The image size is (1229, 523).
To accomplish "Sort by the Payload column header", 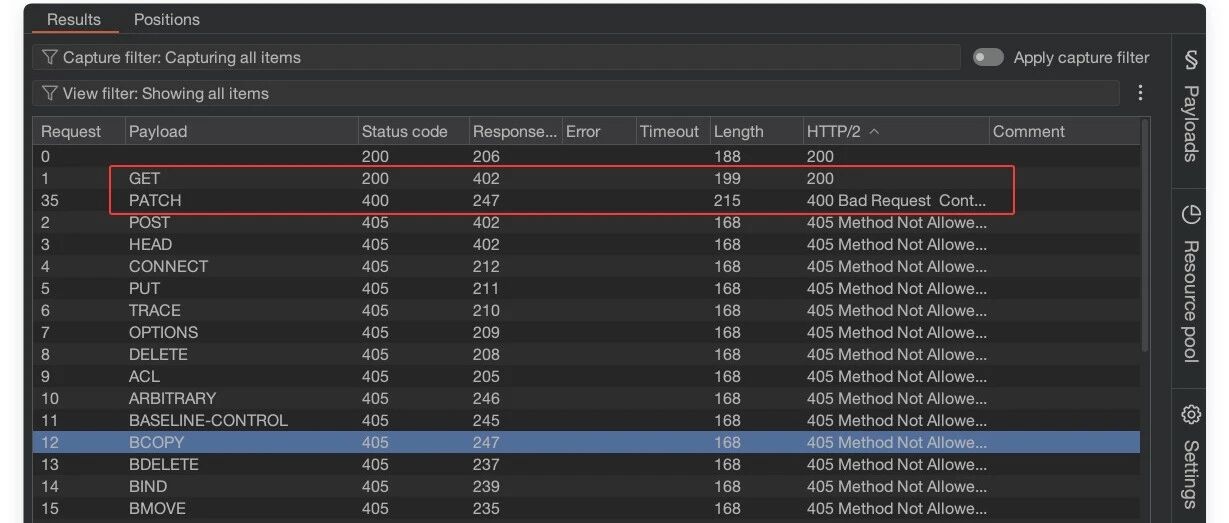I will [241, 131].
